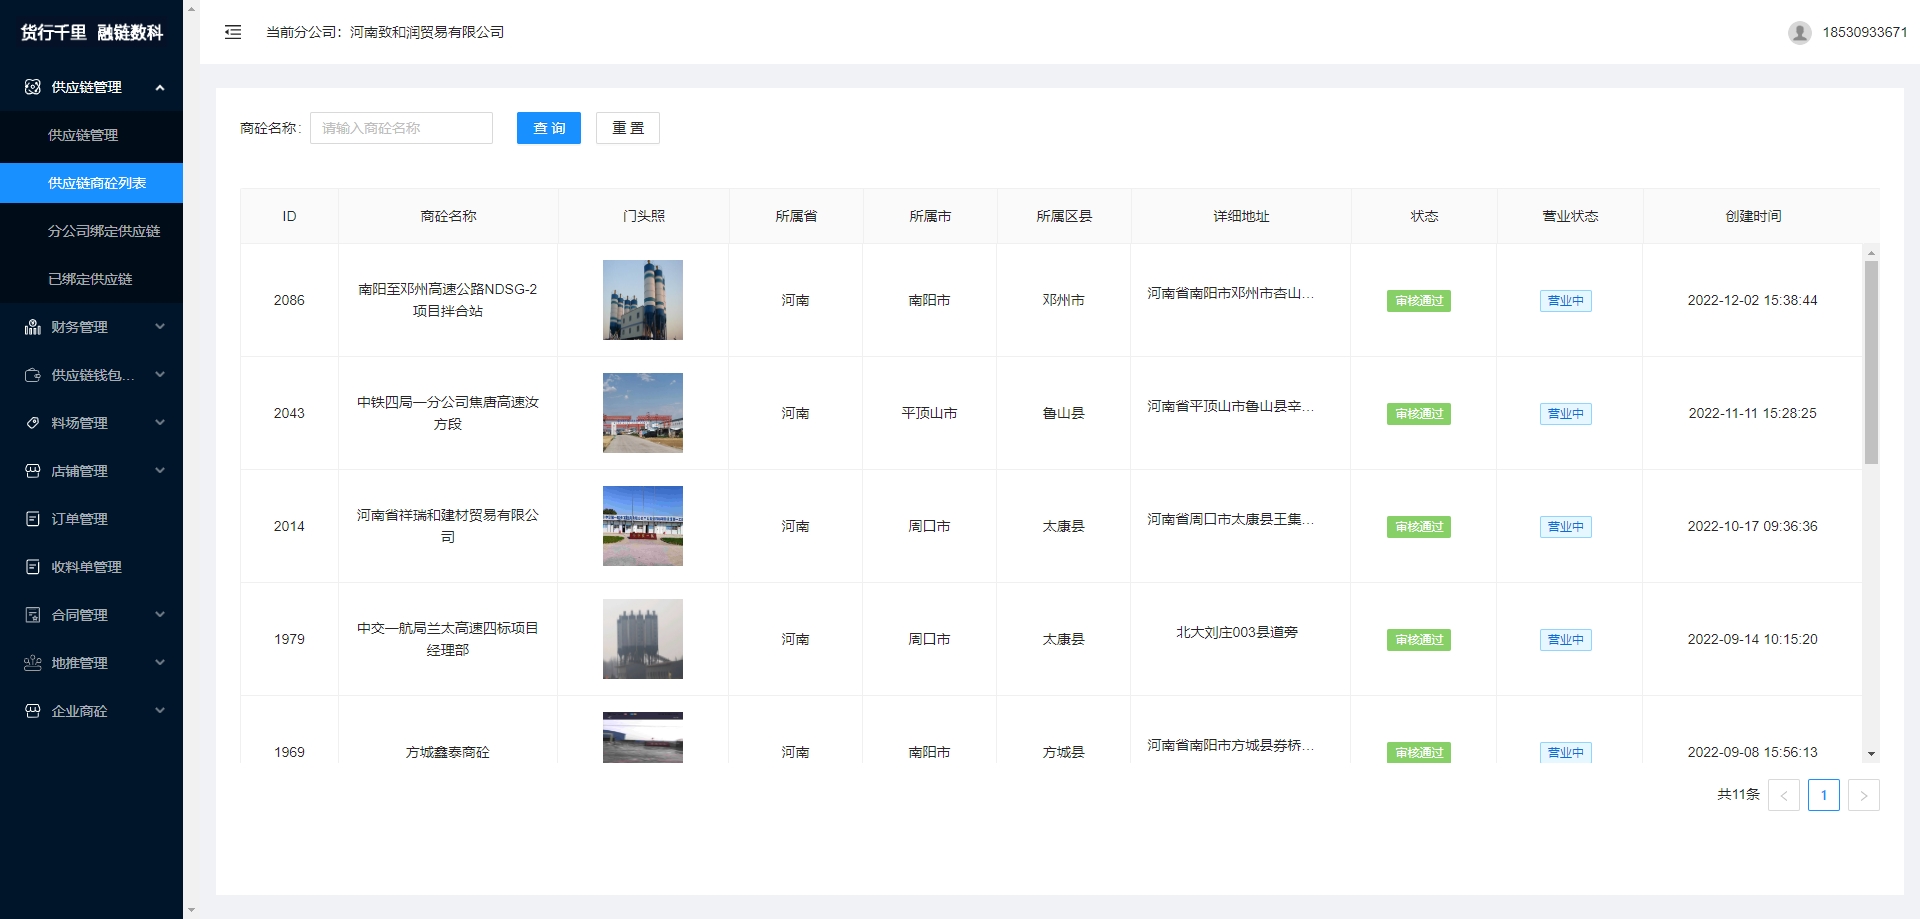
Task: Click name 南阳至邓州高速公路NDSG-2项目拌合站
Action: point(448,300)
